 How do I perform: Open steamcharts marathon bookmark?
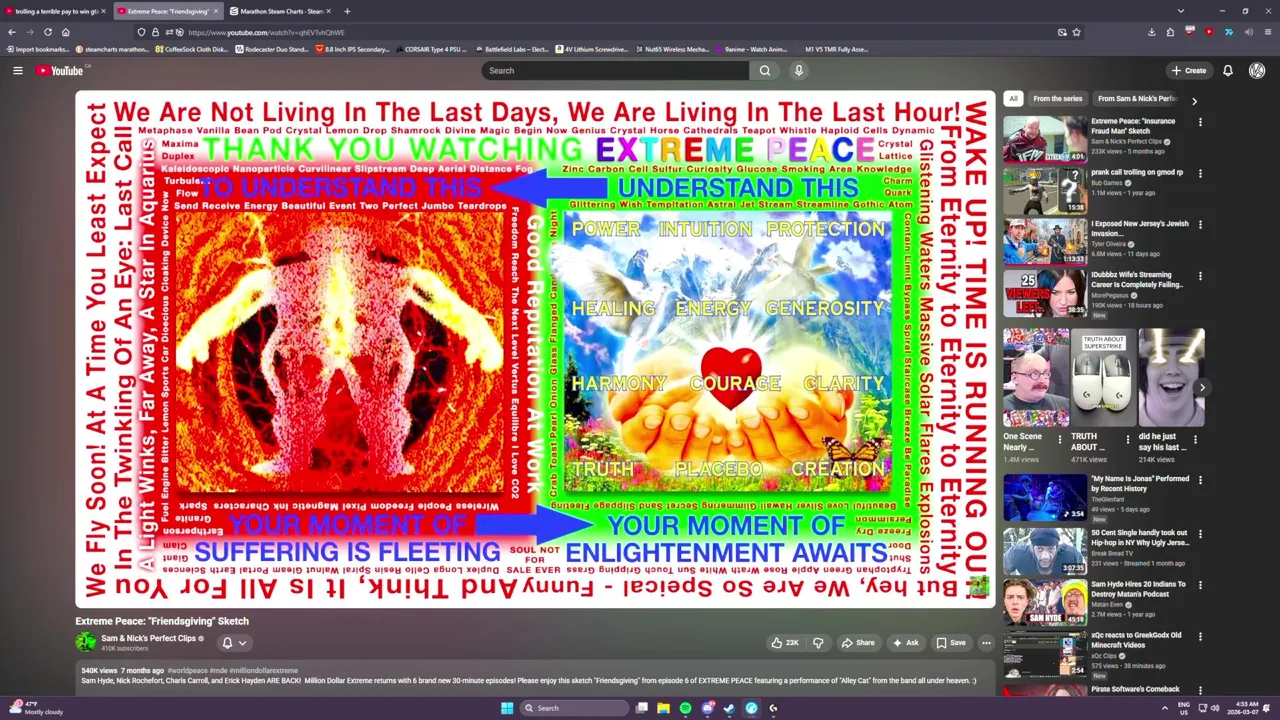(111, 49)
